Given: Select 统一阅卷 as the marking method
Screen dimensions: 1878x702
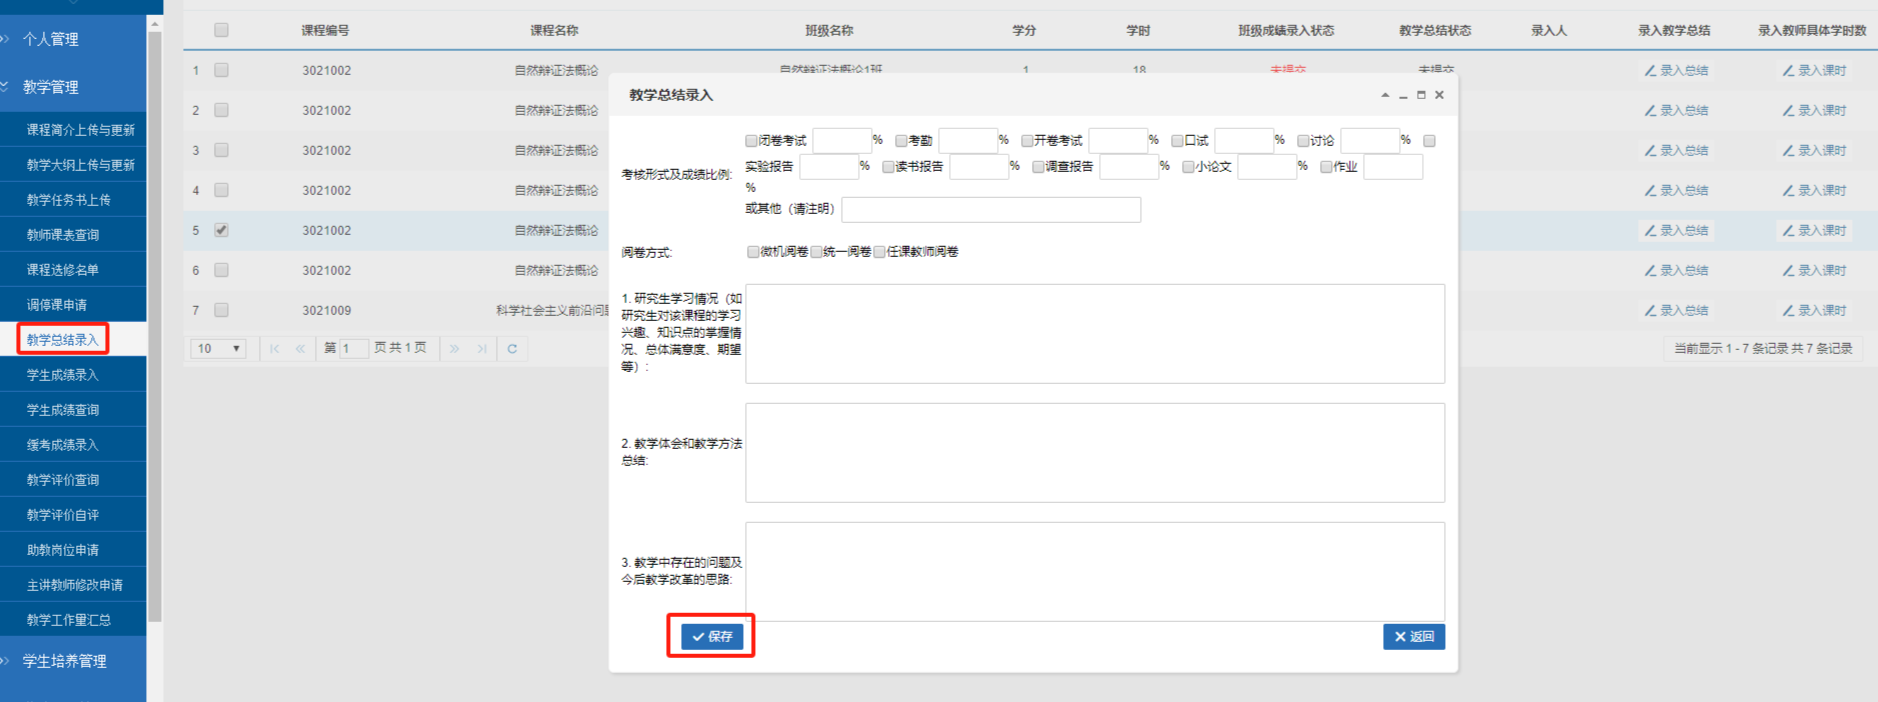Looking at the screenshot, I should pyautogui.click(x=816, y=252).
